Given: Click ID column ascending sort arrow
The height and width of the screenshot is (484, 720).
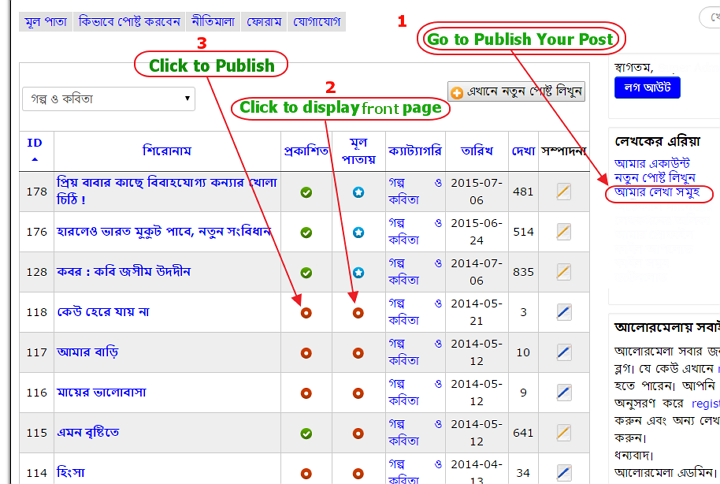Looking at the screenshot, I should 35,160.
